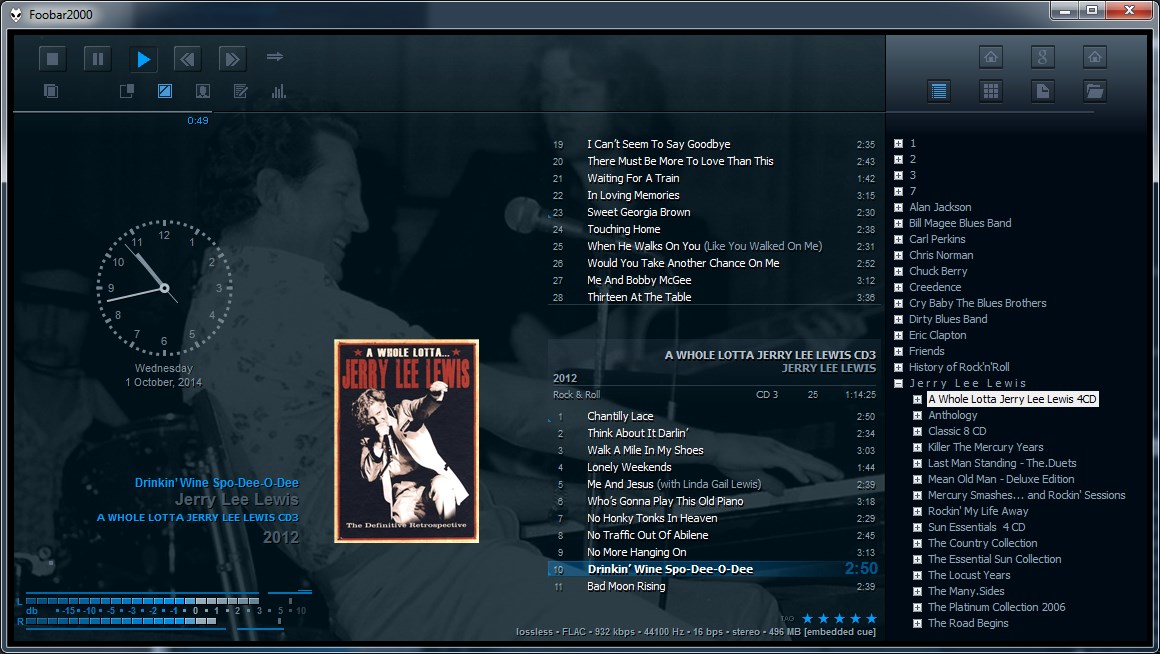Screen dimensions: 1160x654
Task: Expand the Classic 8 CD album node
Action: click(x=917, y=431)
